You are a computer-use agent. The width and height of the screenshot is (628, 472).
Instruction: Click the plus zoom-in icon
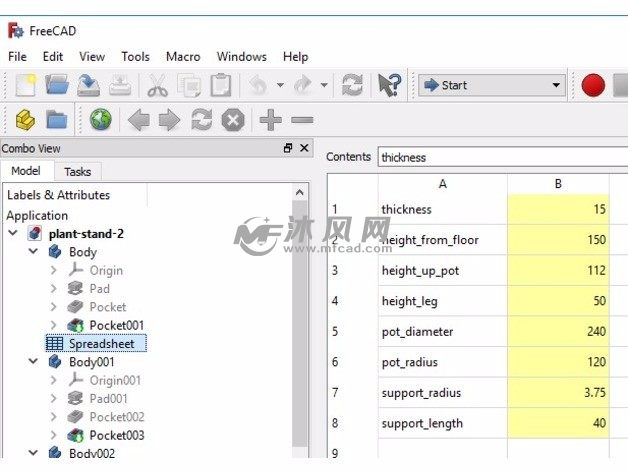[x=270, y=121]
